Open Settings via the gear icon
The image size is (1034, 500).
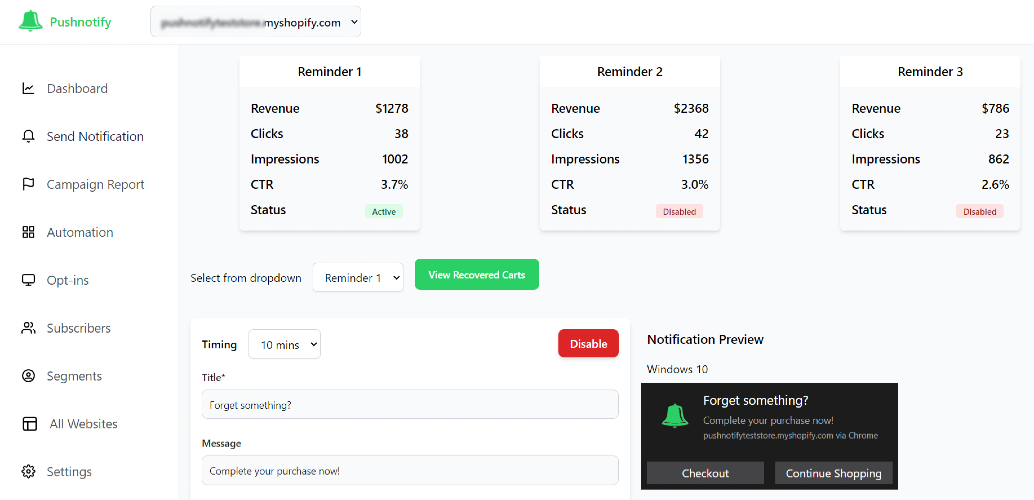pos(28,472)
